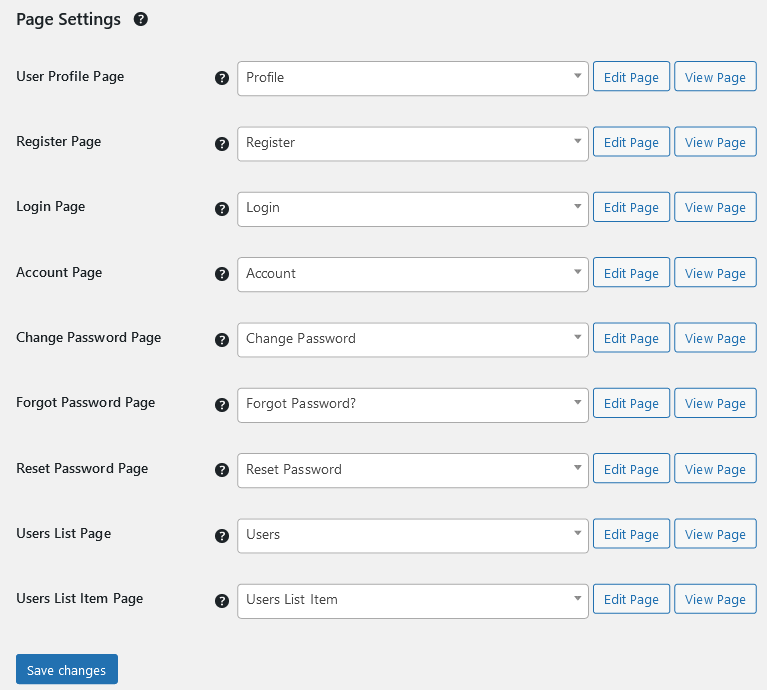This screenshot has height=690, width=767.
Task: Open the Forgot Password? page dropdown
Action: click(x=413, y=405)
